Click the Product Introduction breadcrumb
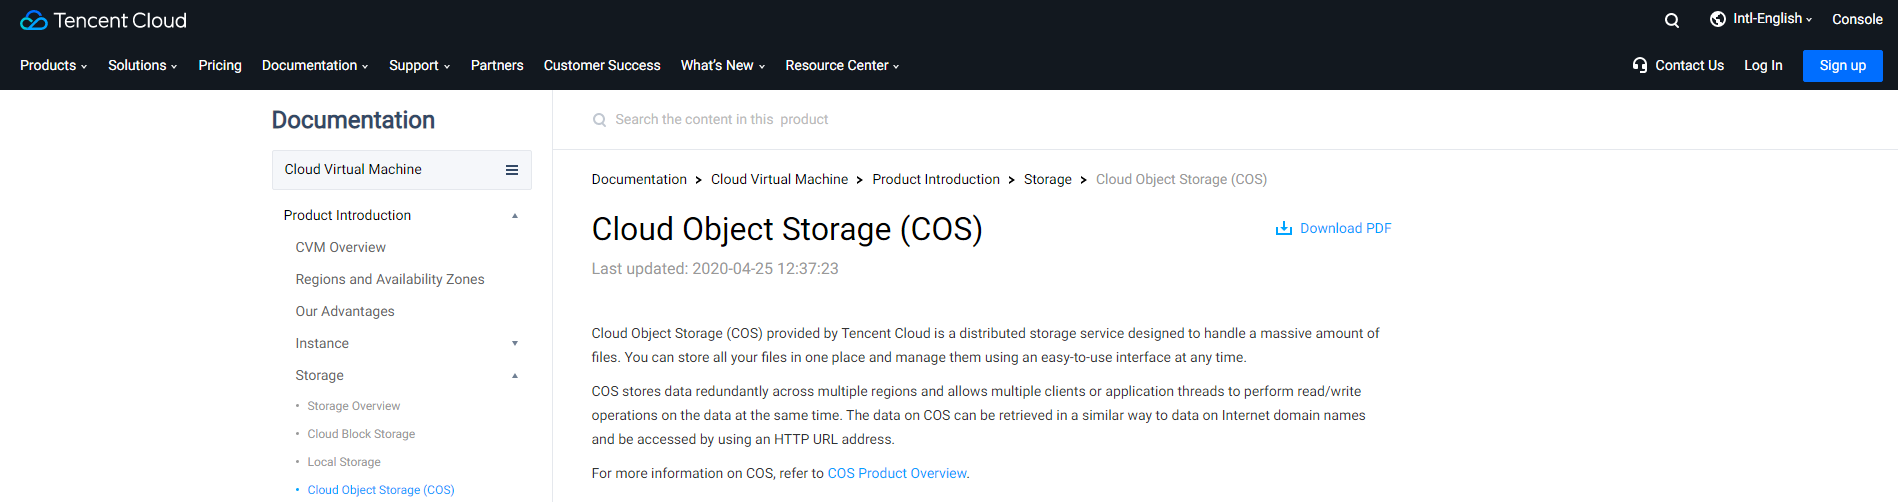The width and height of the screenshot is (1898, 502). pyautogui.click(x=935, y=180)
